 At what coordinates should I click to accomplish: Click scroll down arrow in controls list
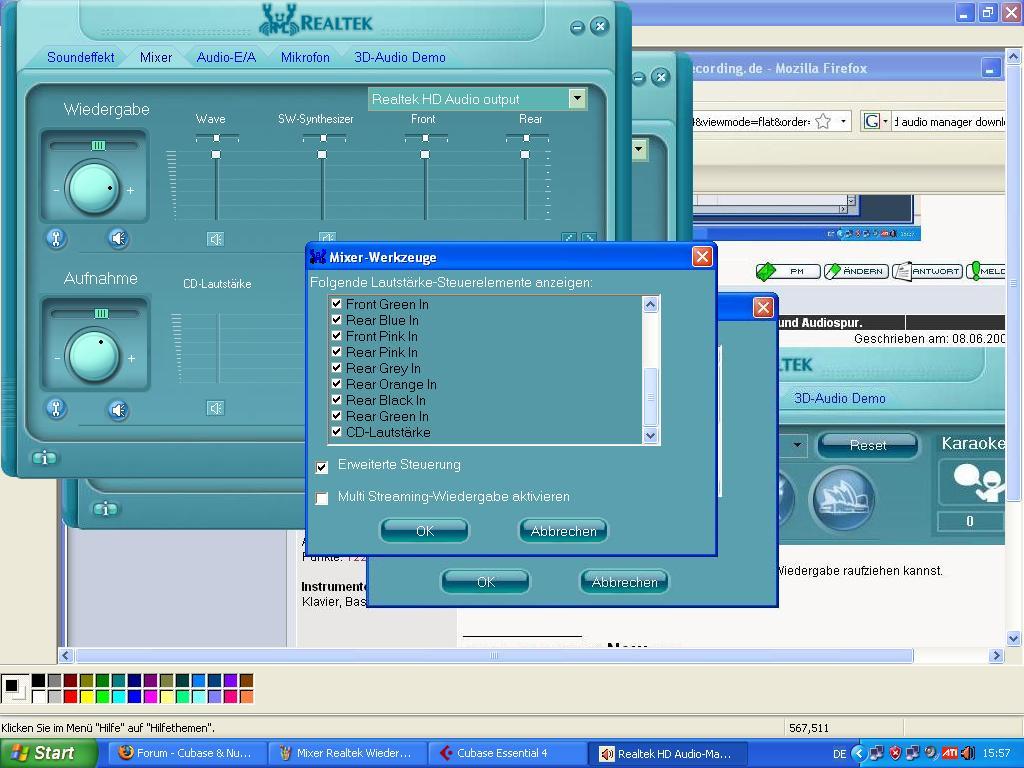(x=650, y=436)
